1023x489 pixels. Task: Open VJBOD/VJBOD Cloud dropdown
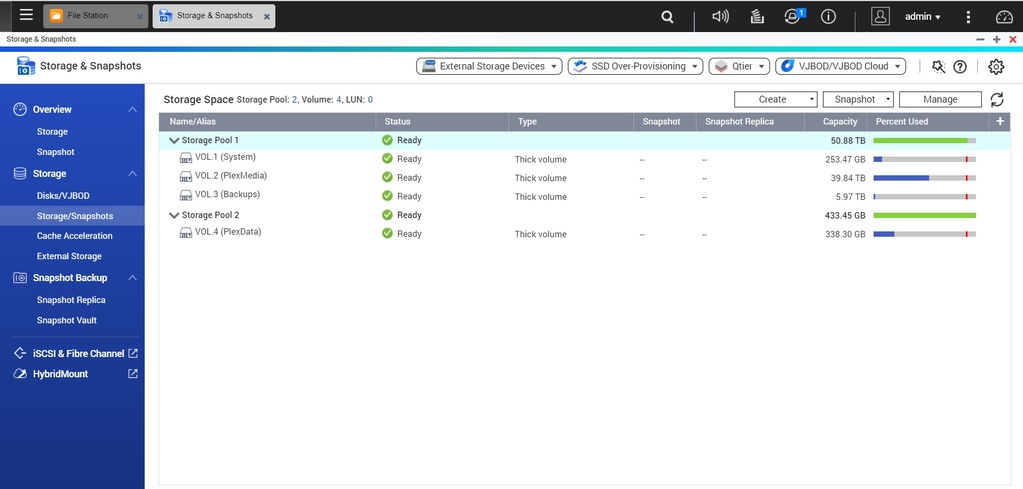841,66
